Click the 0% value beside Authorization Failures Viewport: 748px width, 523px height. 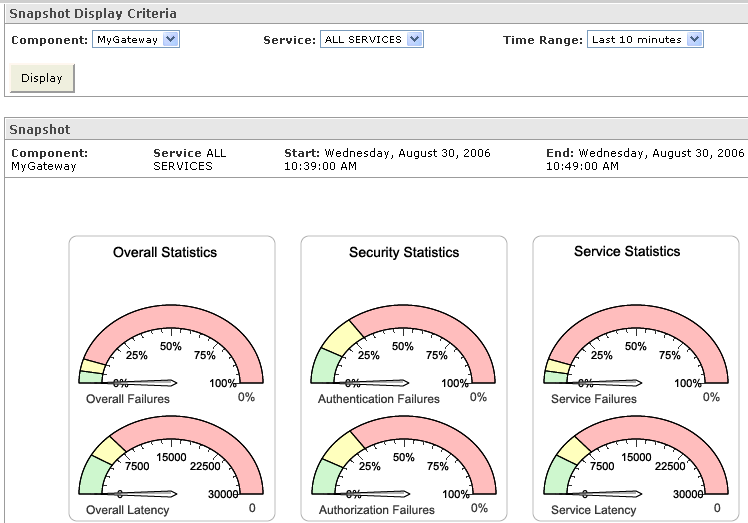[x=479, y=508]
